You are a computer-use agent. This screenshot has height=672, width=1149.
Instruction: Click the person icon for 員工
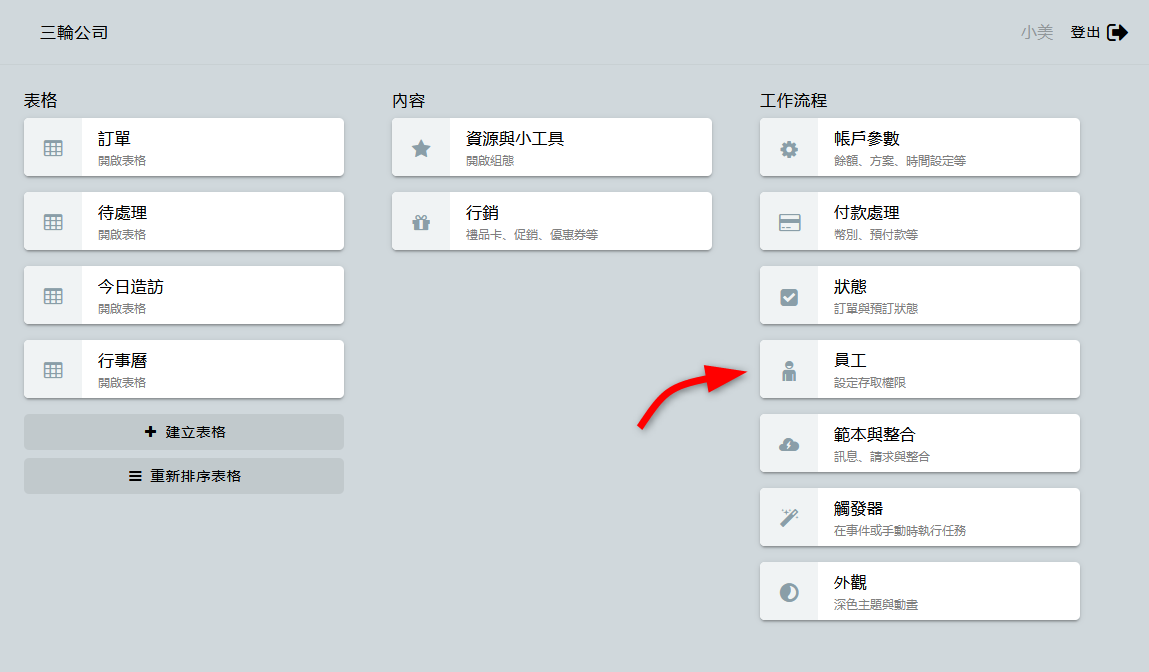click(x=789, y=370)
